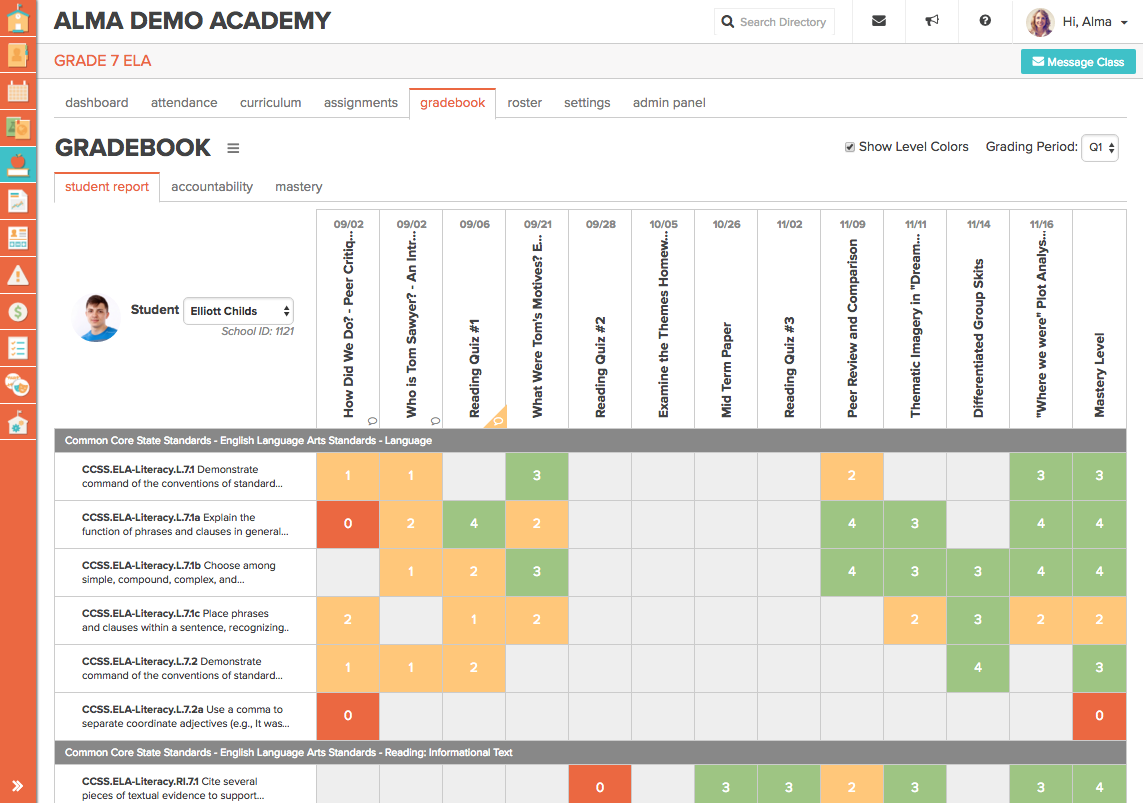The width and height of the screenshot is (1143, 803).
Task: Click the schoolhouse home icon in sidebar
Action: click(x=18, y=19)
